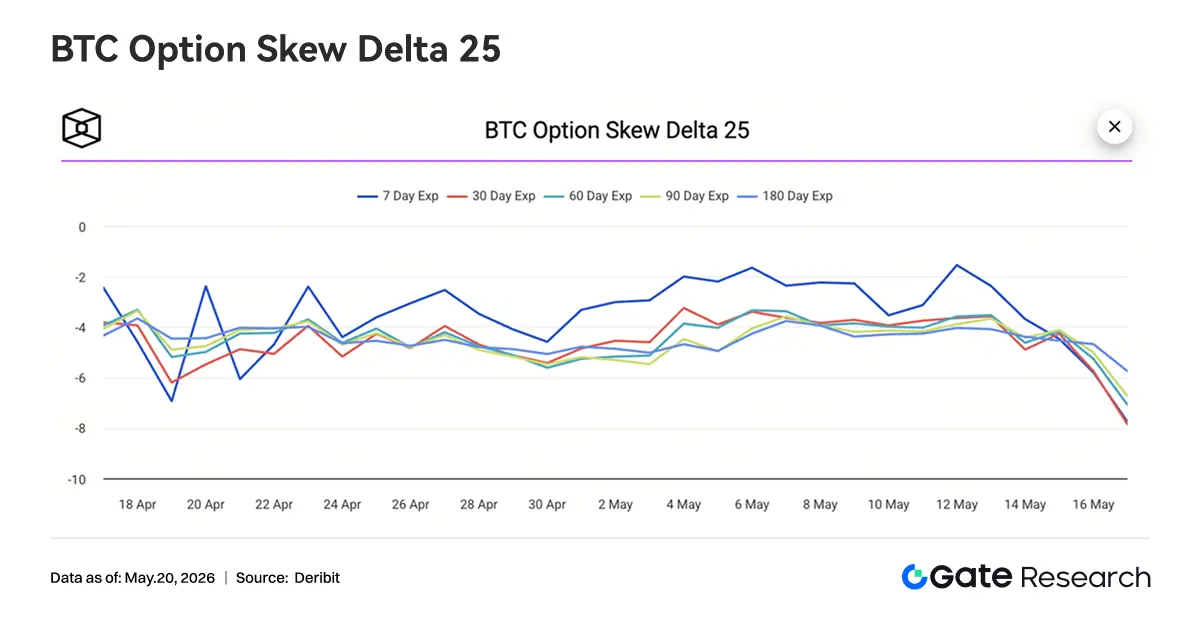Click the 12 May x-axis label
The width and height of the screenshot is (1200, 617).
[957, 505]
